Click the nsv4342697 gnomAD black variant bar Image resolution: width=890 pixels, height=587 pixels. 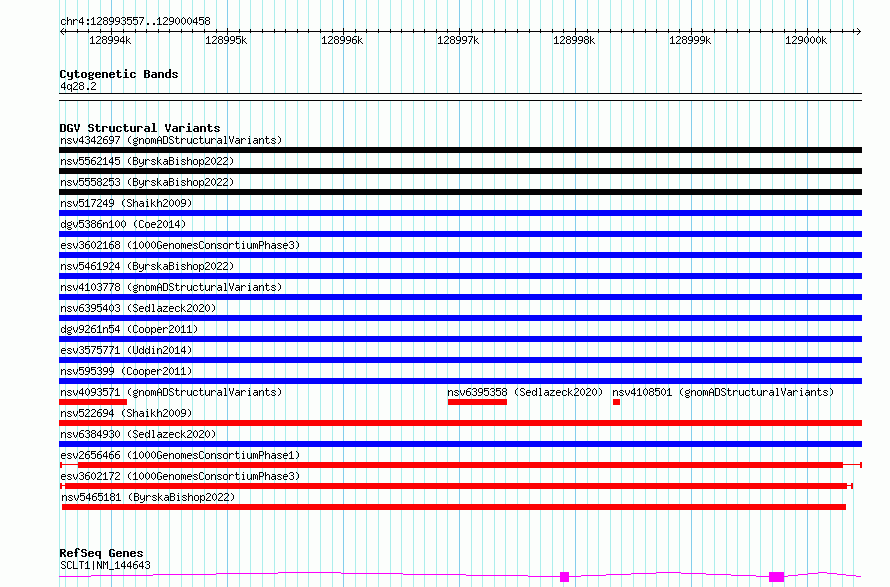460,150
